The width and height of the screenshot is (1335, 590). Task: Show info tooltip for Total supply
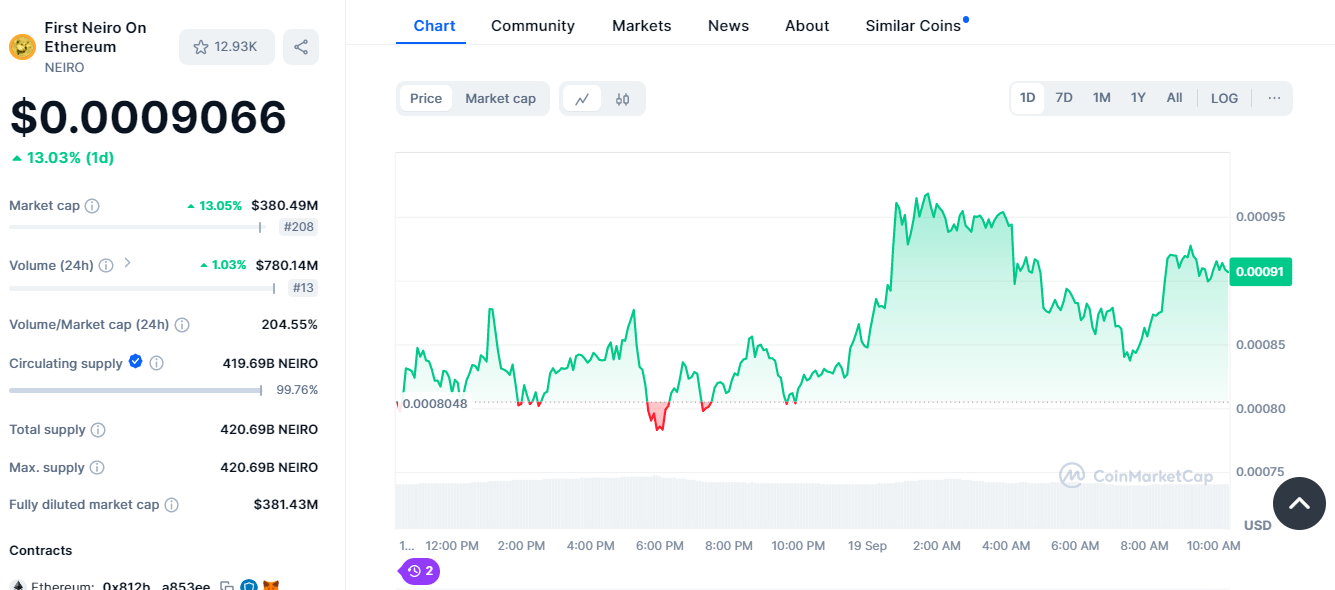click(x=98, y=430)
